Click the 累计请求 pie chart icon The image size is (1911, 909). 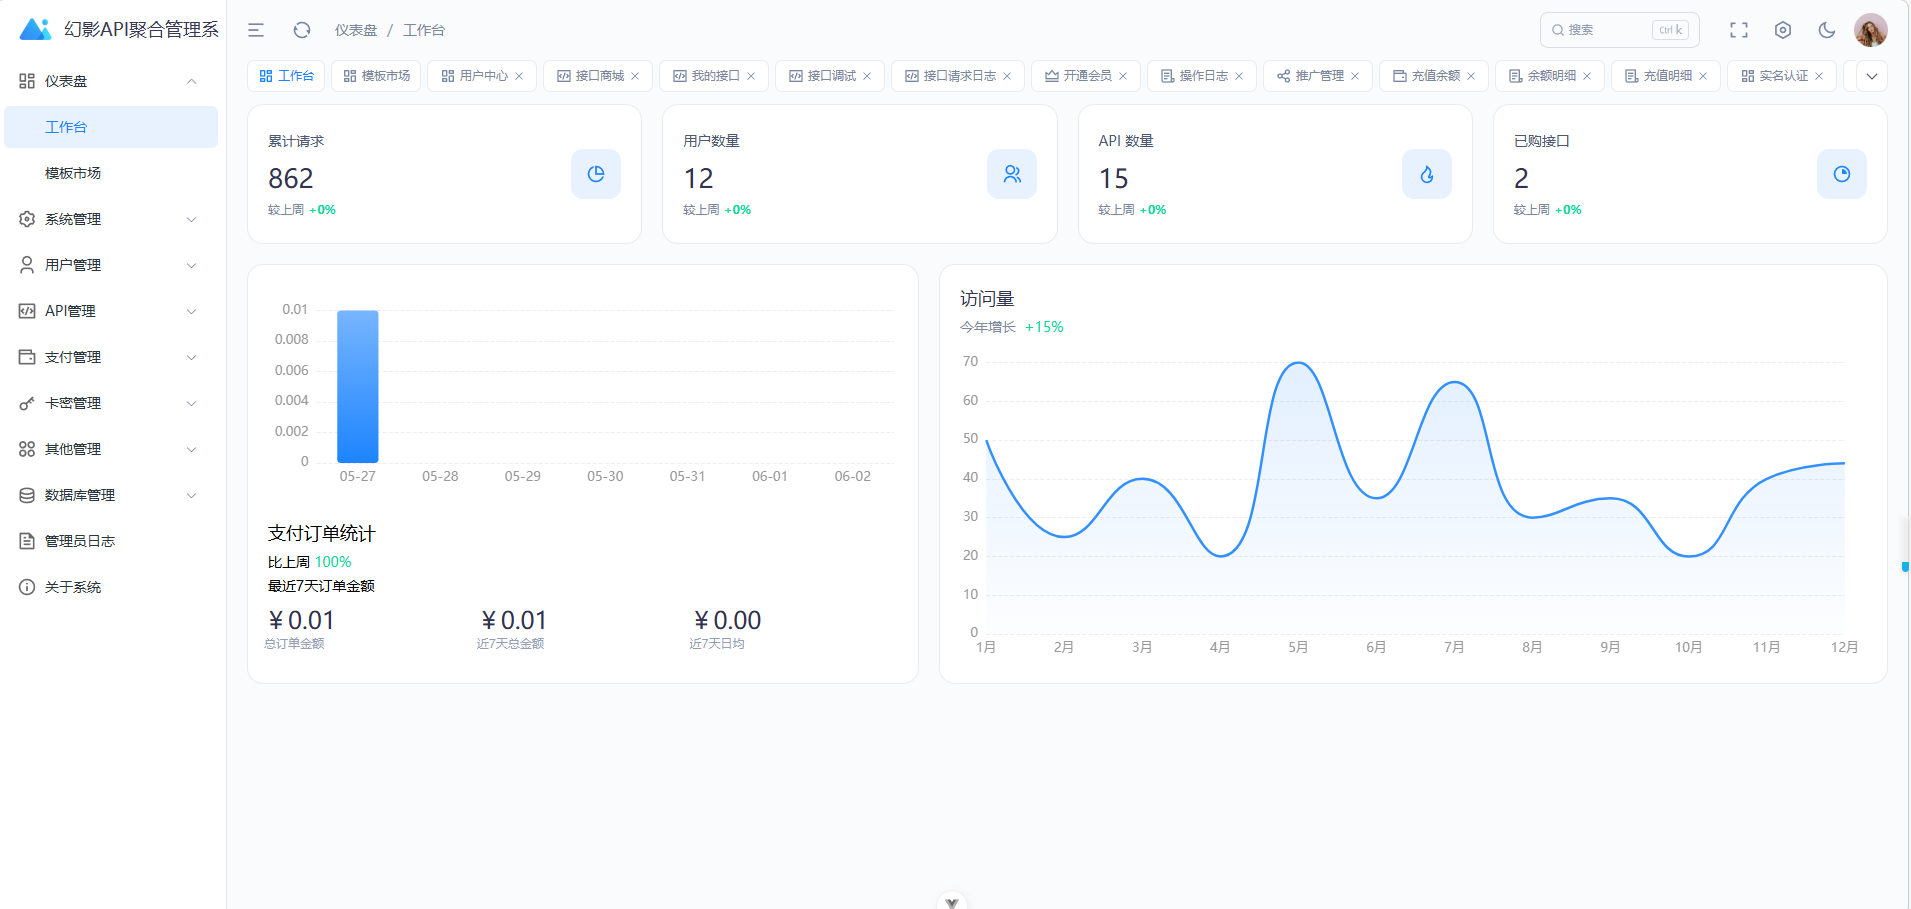tap(596, 174)
